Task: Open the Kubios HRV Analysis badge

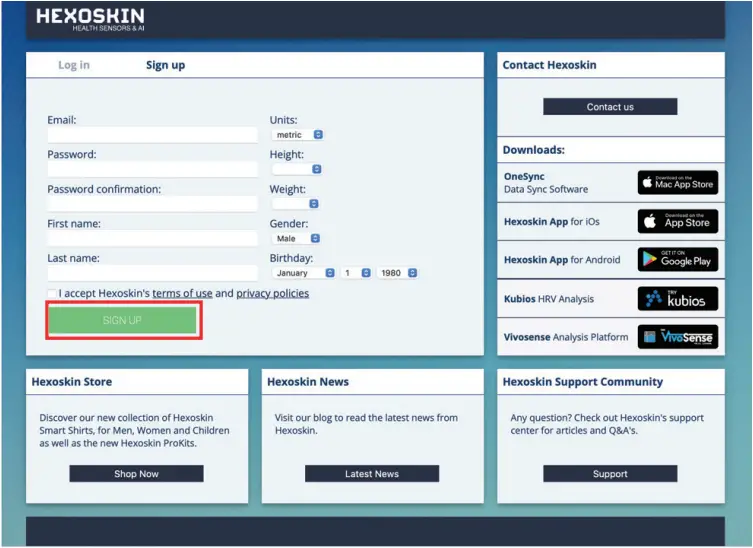Action: coord(678,299)
